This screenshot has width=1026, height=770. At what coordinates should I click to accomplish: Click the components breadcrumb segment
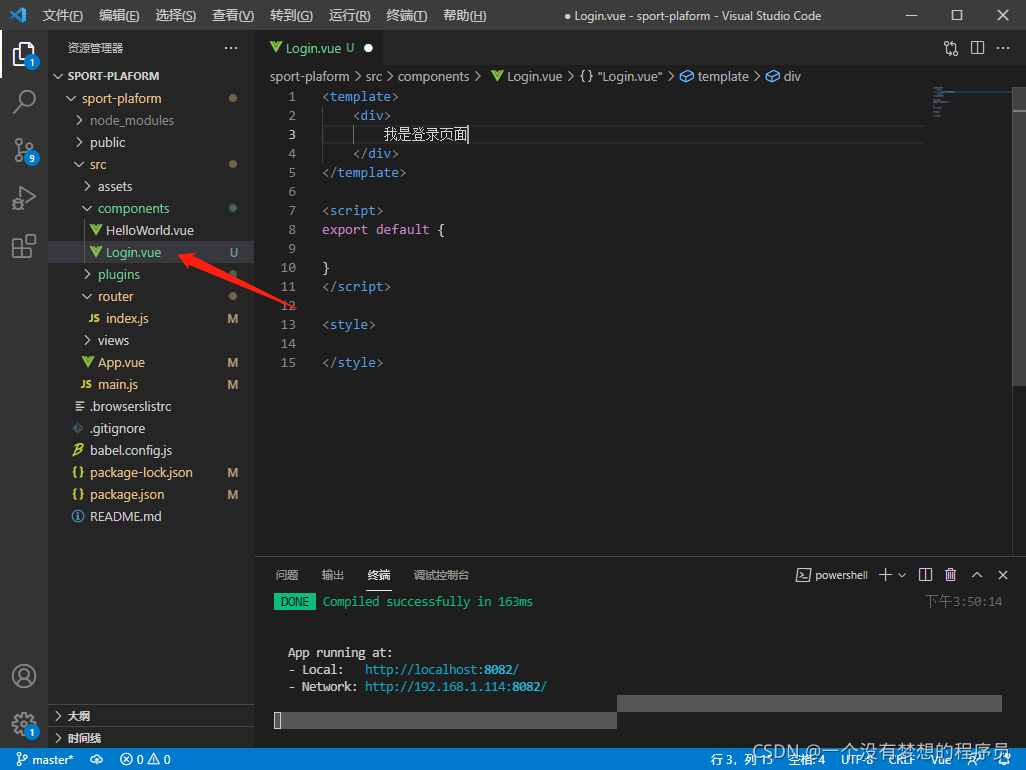coord(433,77)
